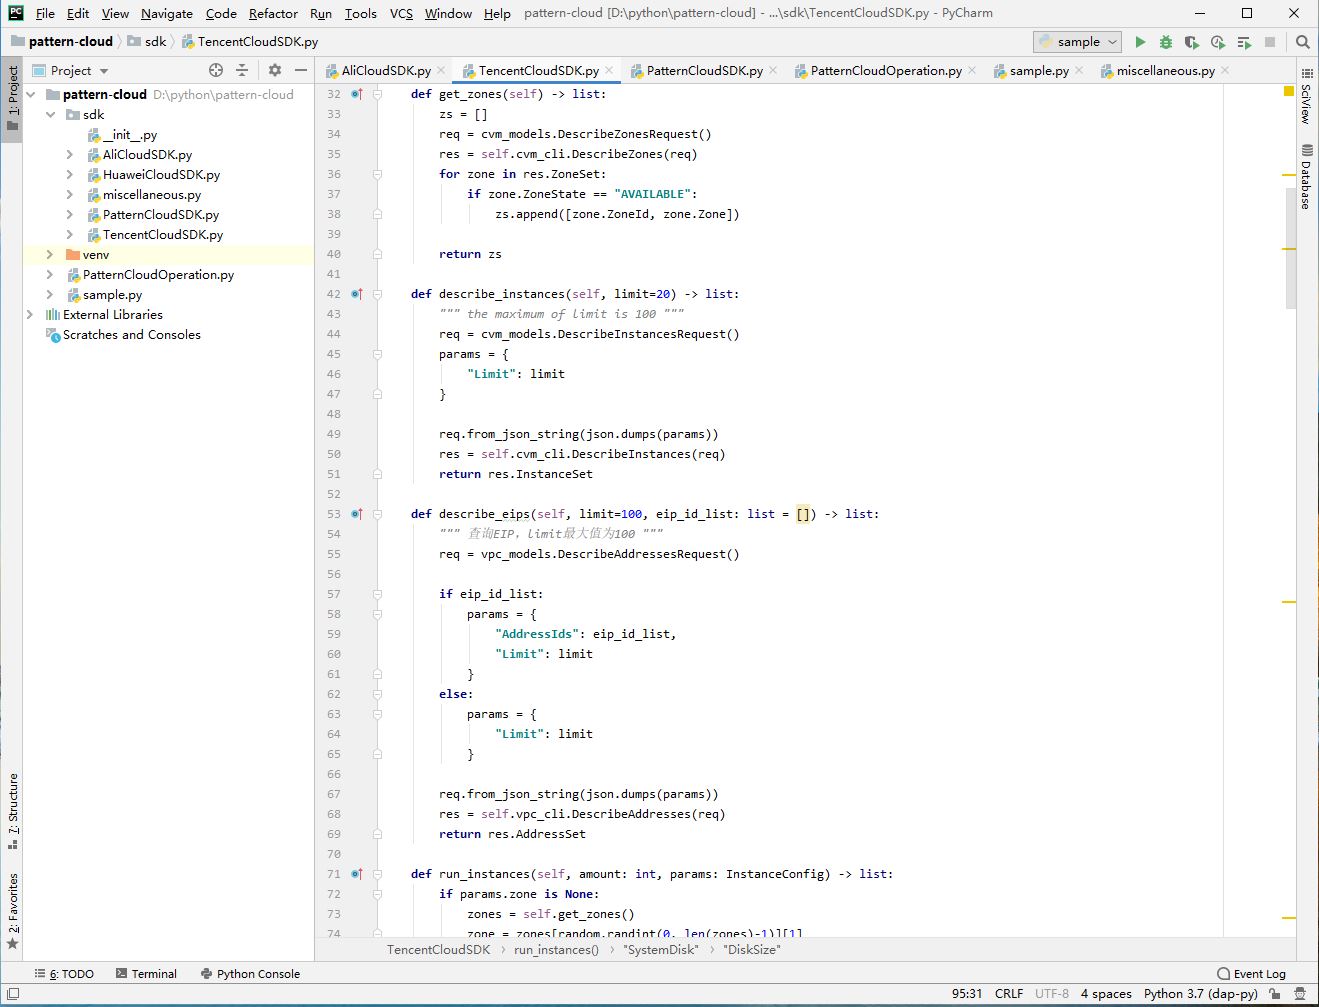Run the sample configuration

[1140, 42]
